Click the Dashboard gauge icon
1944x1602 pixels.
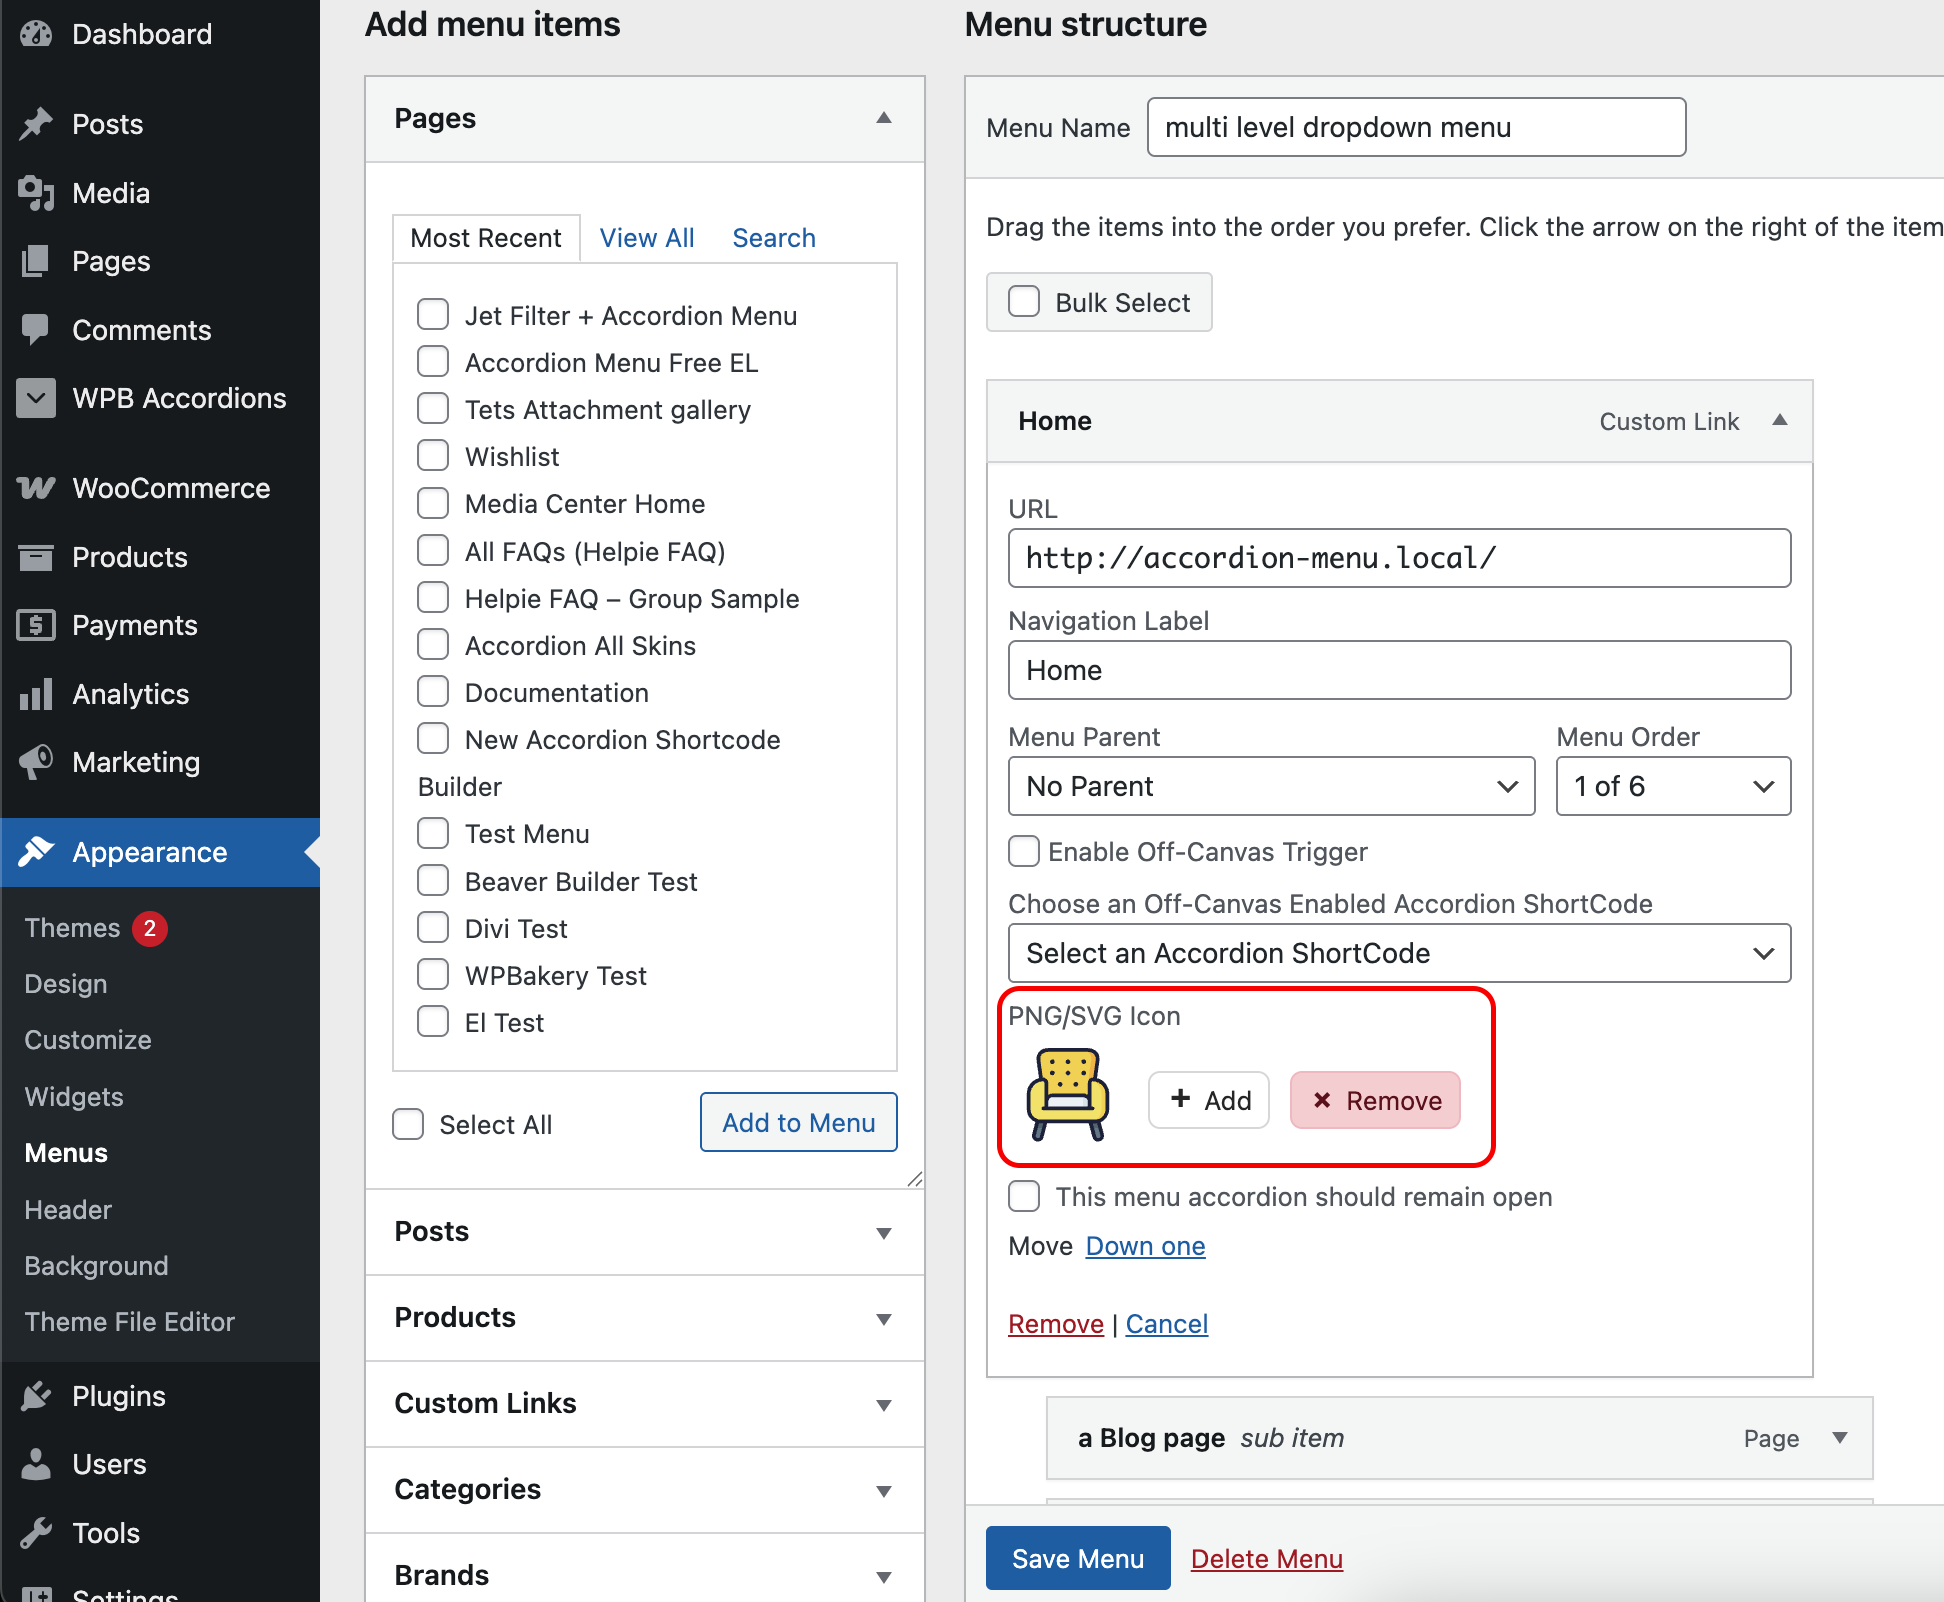pyautogui.click(x=36, y=34)
